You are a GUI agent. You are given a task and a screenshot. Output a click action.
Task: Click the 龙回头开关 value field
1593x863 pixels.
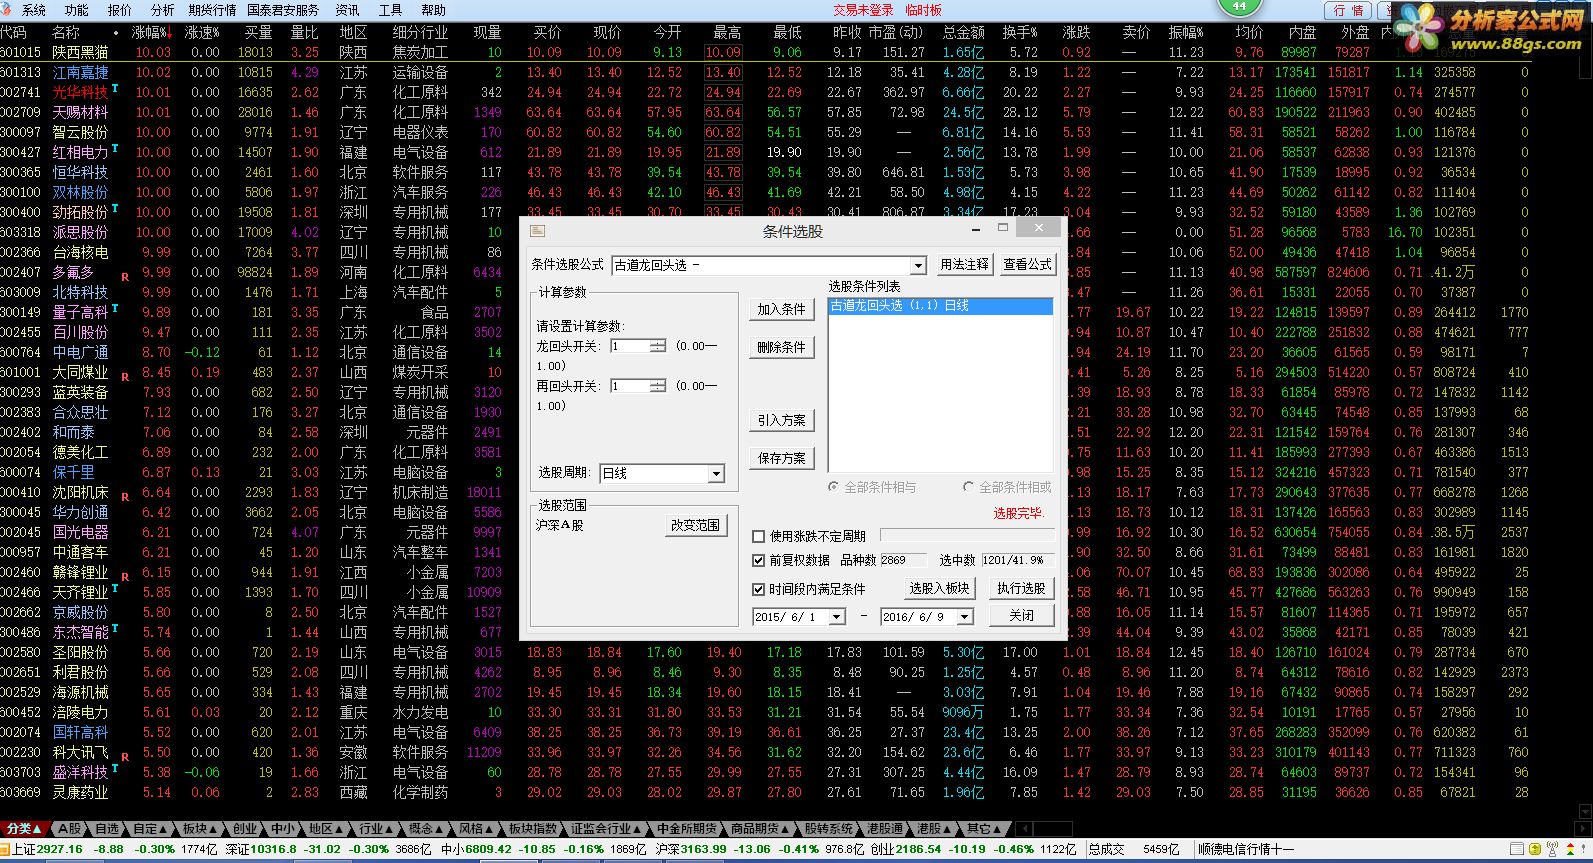630,346
